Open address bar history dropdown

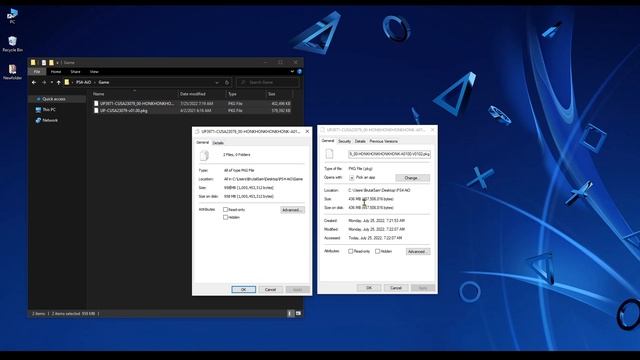(217, 82)
